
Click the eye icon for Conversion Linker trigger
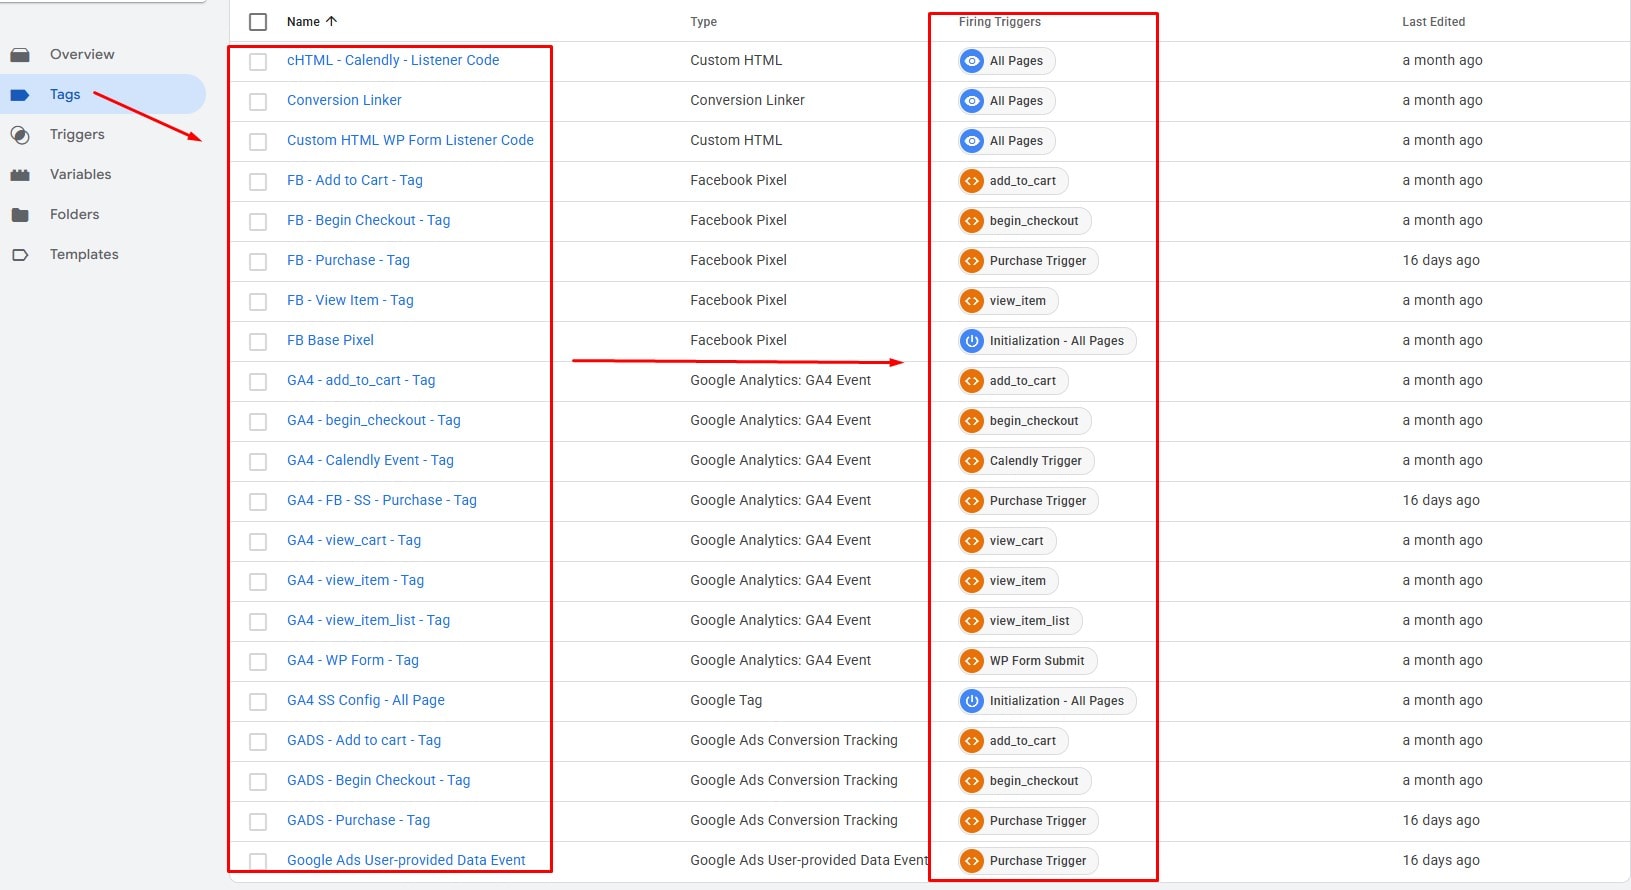click(971, 101)
